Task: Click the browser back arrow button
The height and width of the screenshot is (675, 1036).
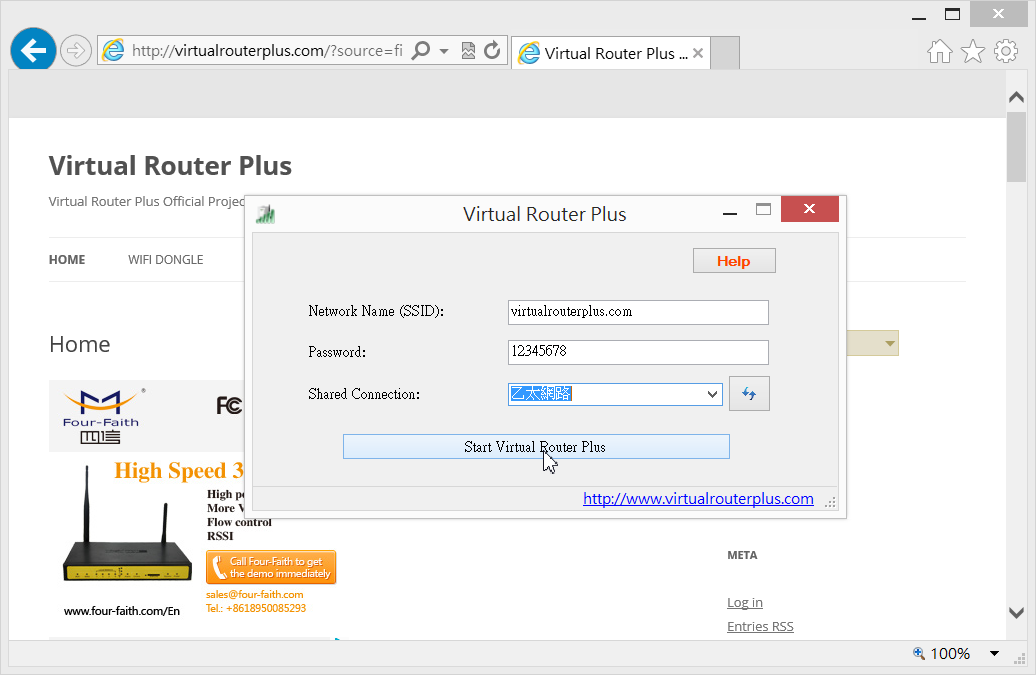Action: click(x=33, y=50)
